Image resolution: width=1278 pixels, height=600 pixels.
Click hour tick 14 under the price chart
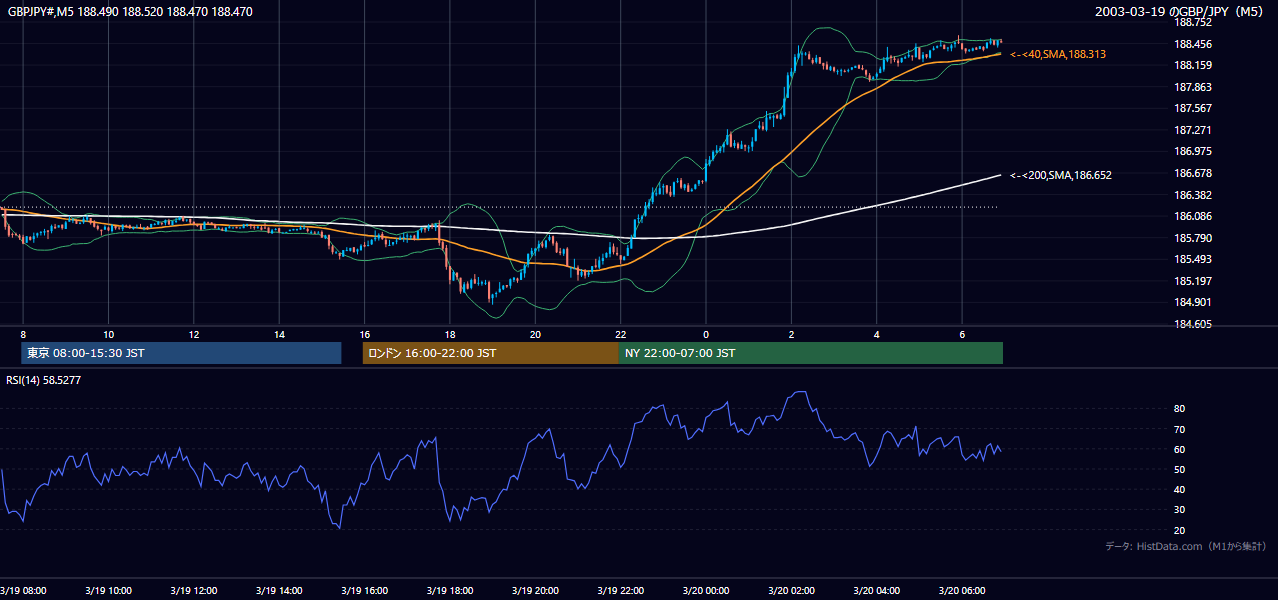tap(279, 334)
